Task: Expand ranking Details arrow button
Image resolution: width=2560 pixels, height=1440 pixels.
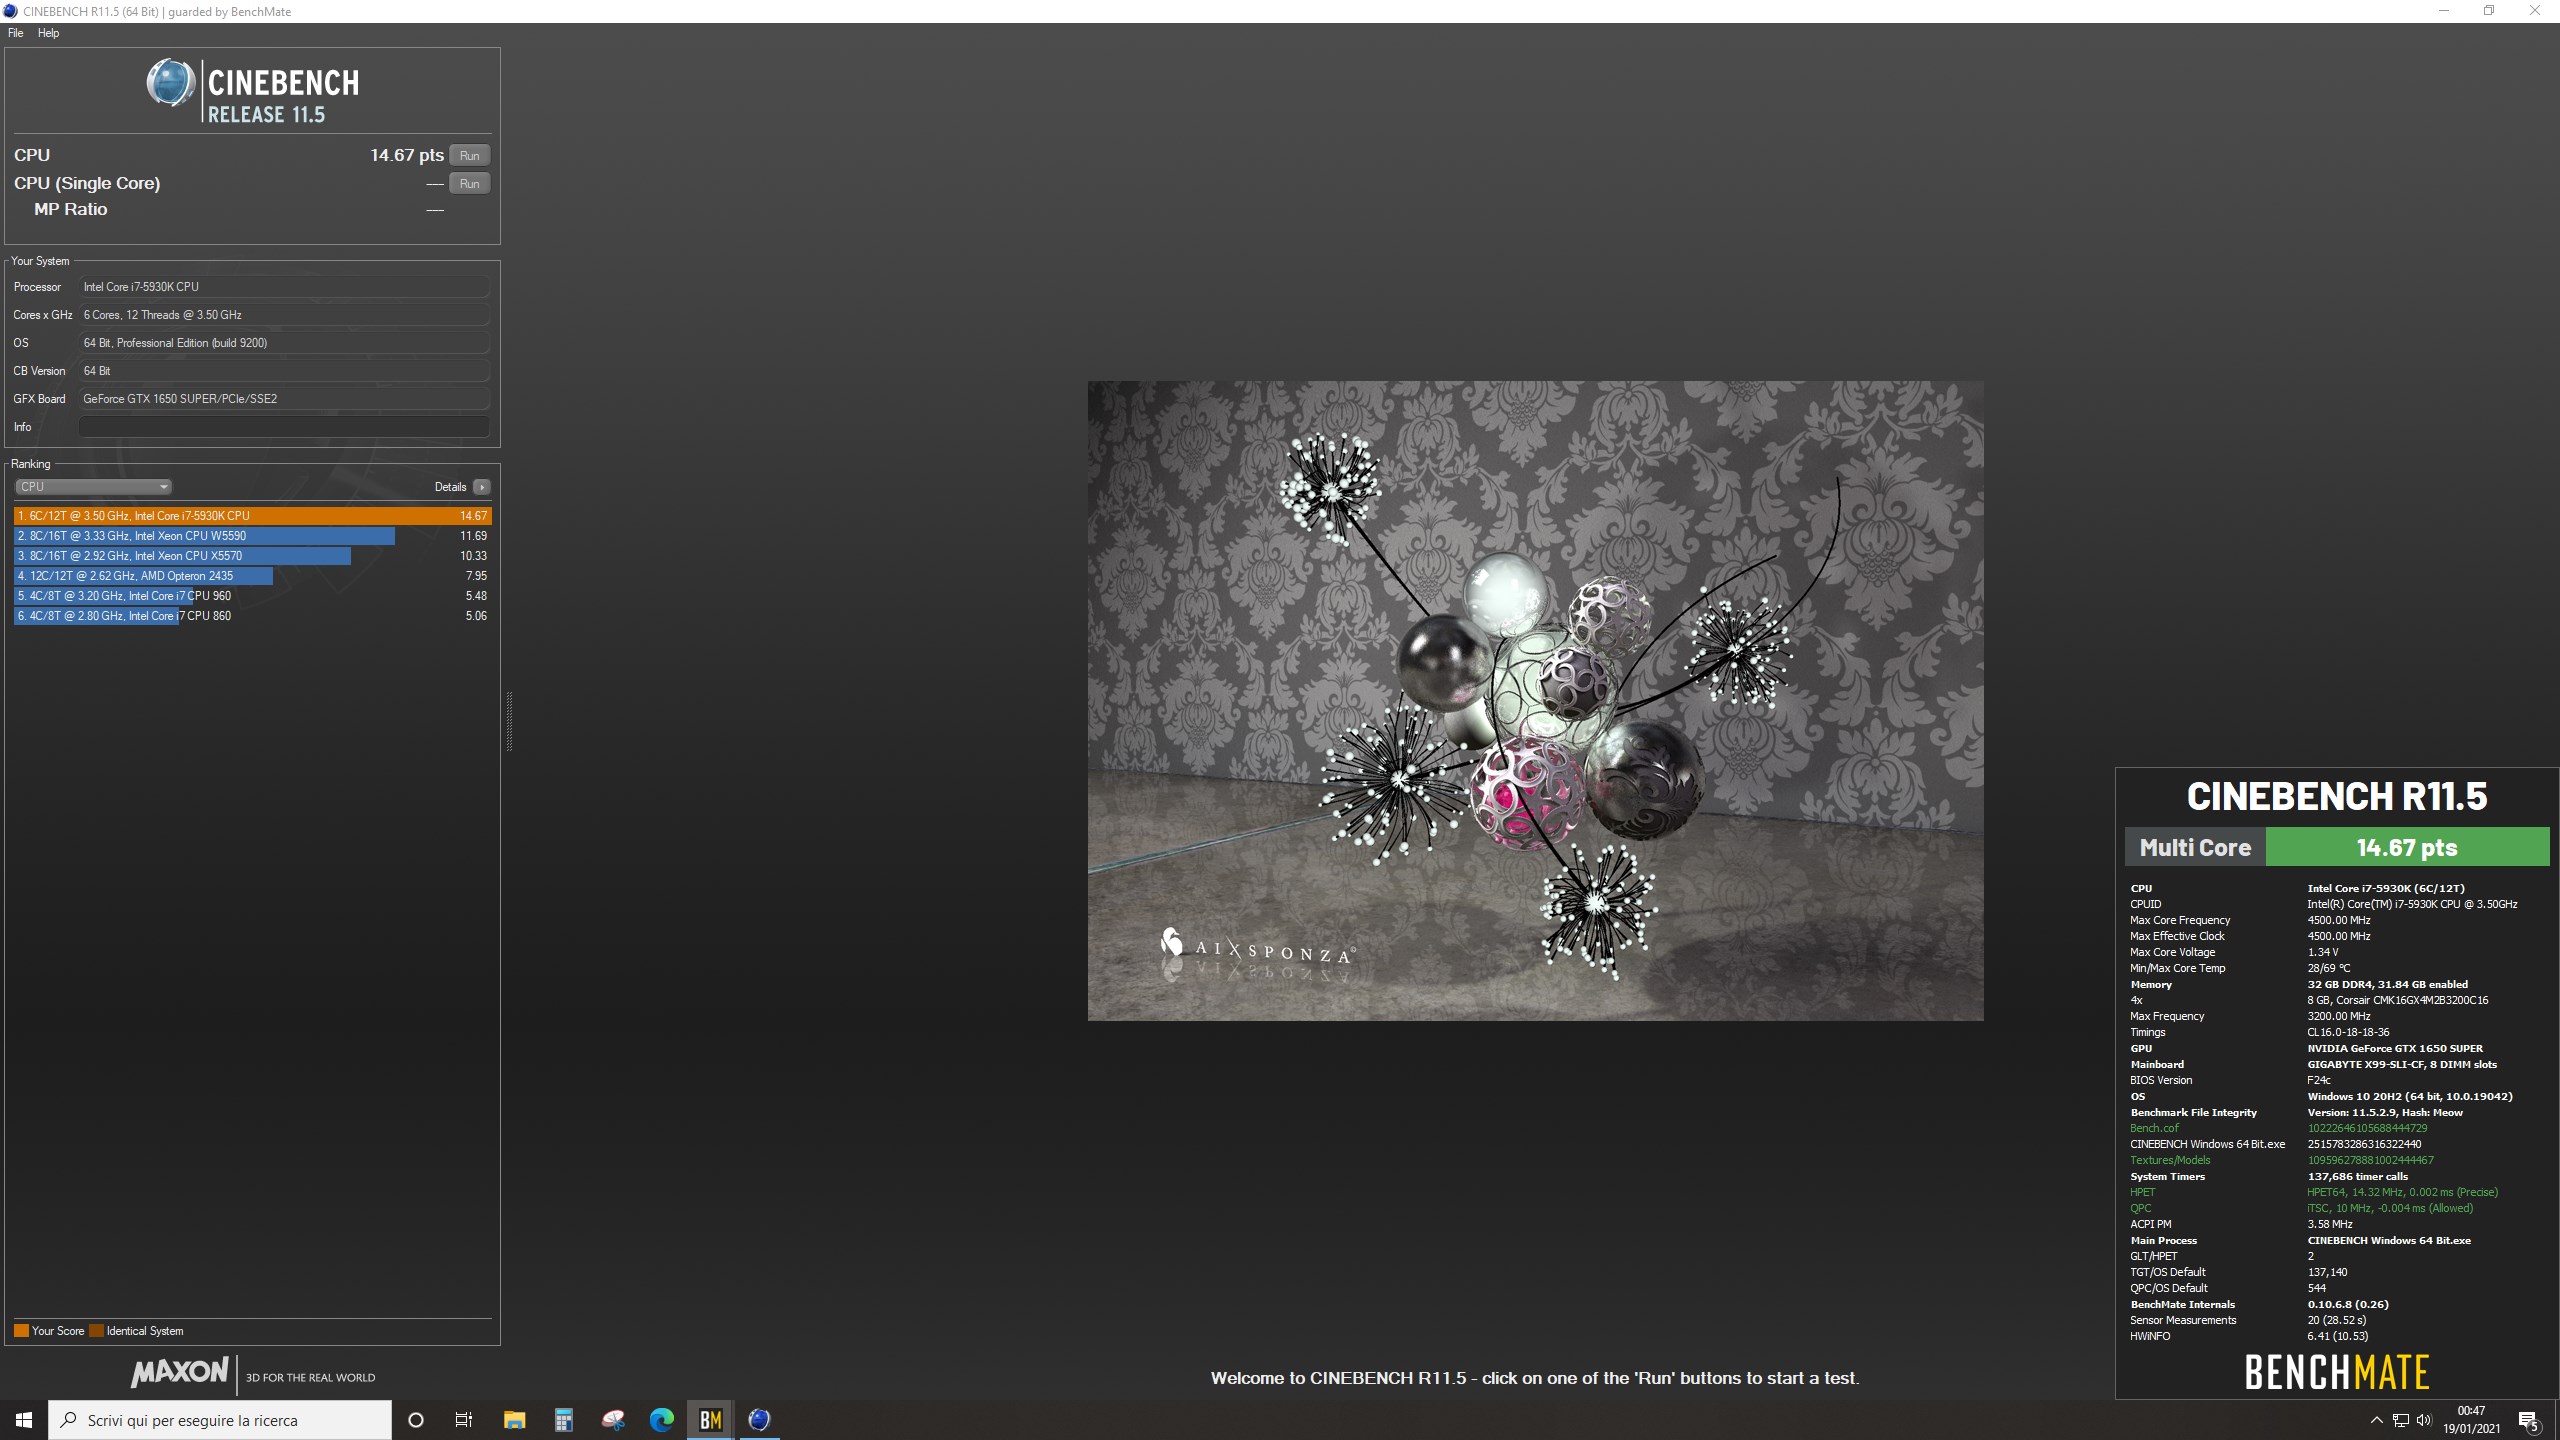Action: click(482, 487)
